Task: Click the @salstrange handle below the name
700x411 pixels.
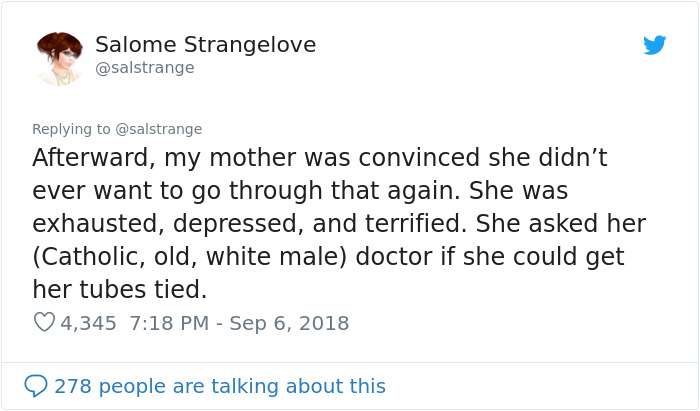Action: (x=145, y=68)
